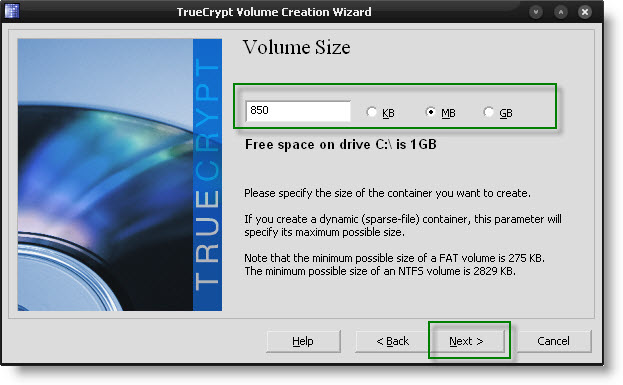623x385 pixels.
Task: Proceed with the Next button
Action: tap(467, 341)
